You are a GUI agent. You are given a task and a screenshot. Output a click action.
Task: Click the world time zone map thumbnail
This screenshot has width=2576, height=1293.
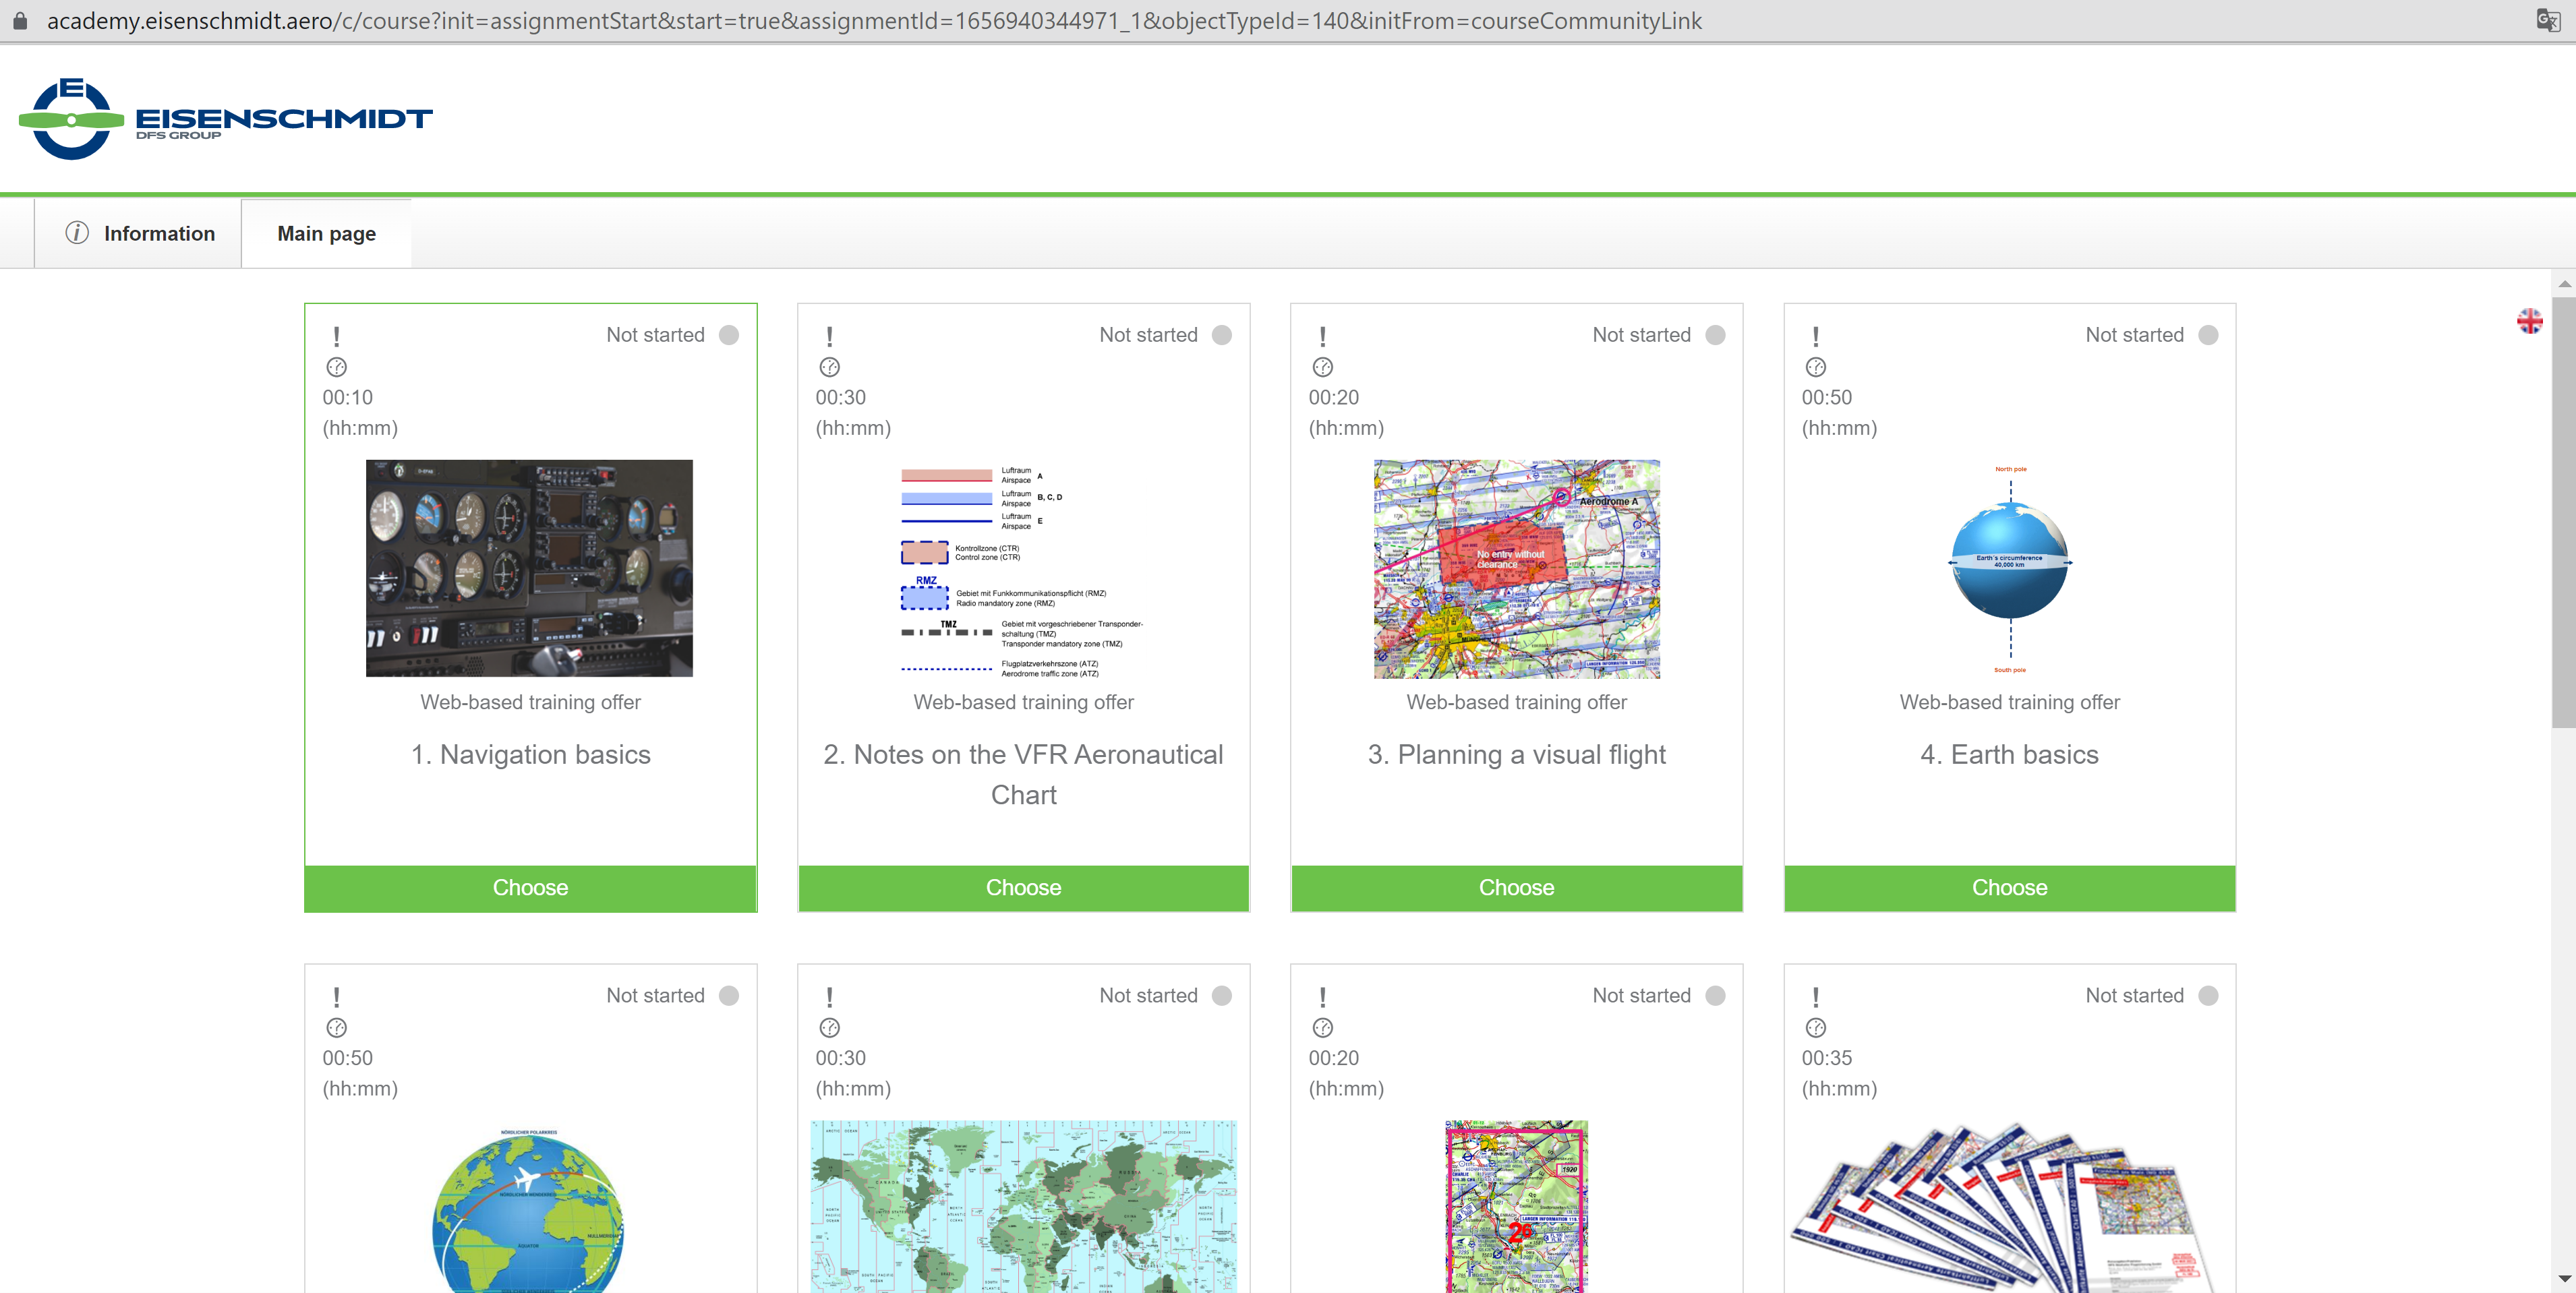(x=1023, y=1206)
